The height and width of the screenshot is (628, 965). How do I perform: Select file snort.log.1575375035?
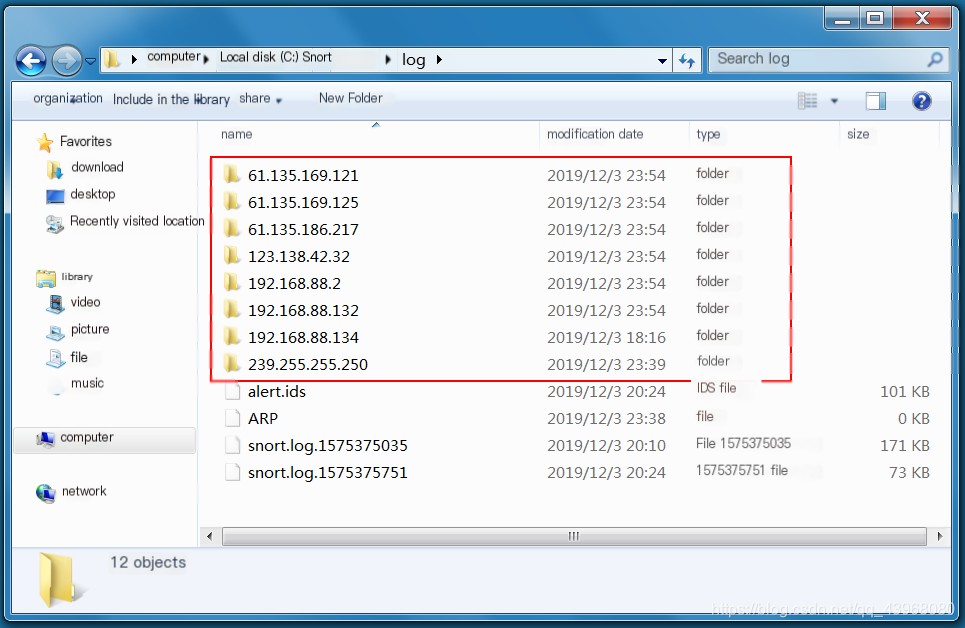(x=327, y=446)
